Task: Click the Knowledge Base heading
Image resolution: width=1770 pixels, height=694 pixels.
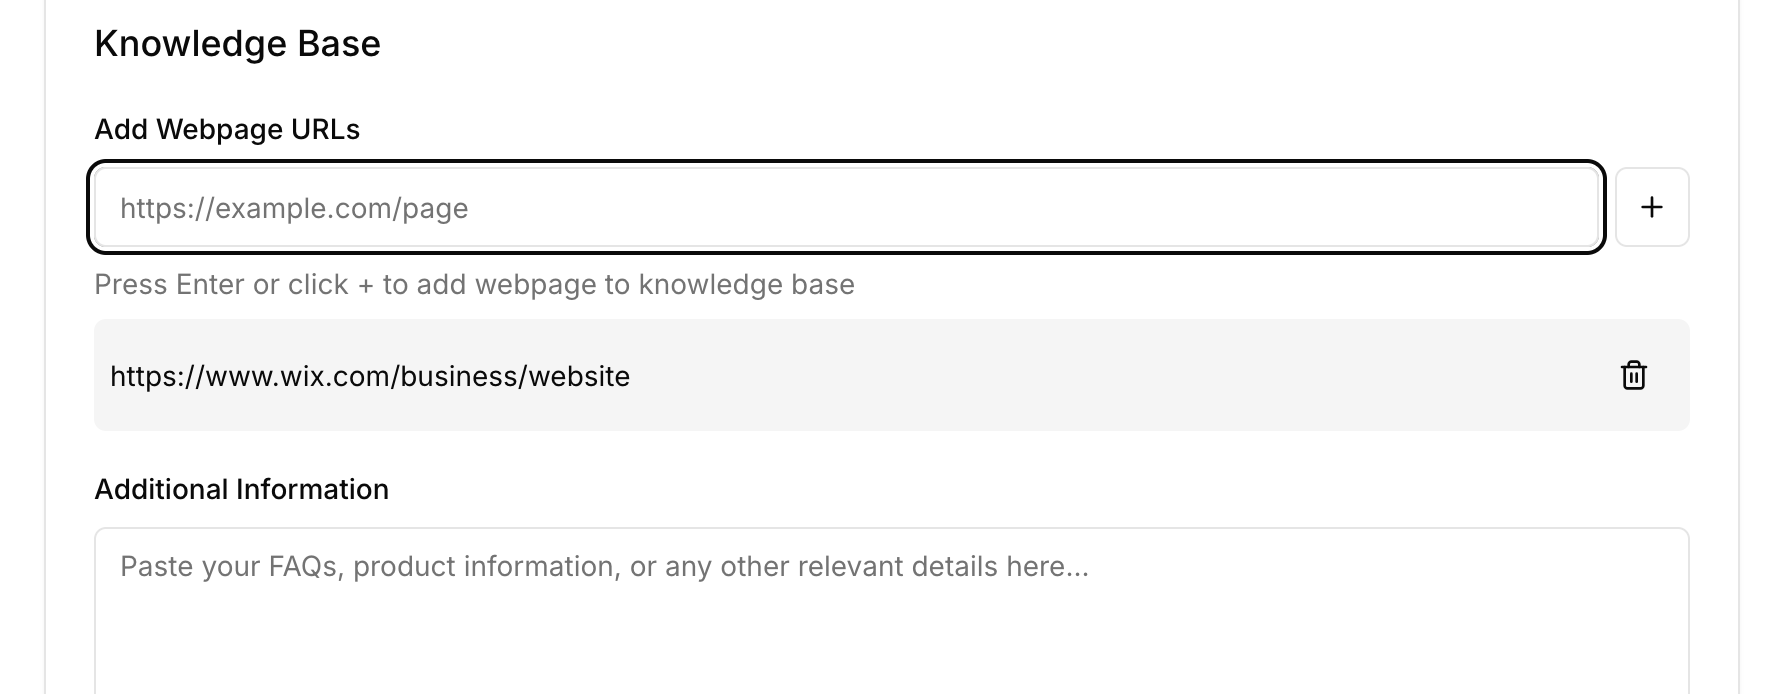Action: coord(238,44)
